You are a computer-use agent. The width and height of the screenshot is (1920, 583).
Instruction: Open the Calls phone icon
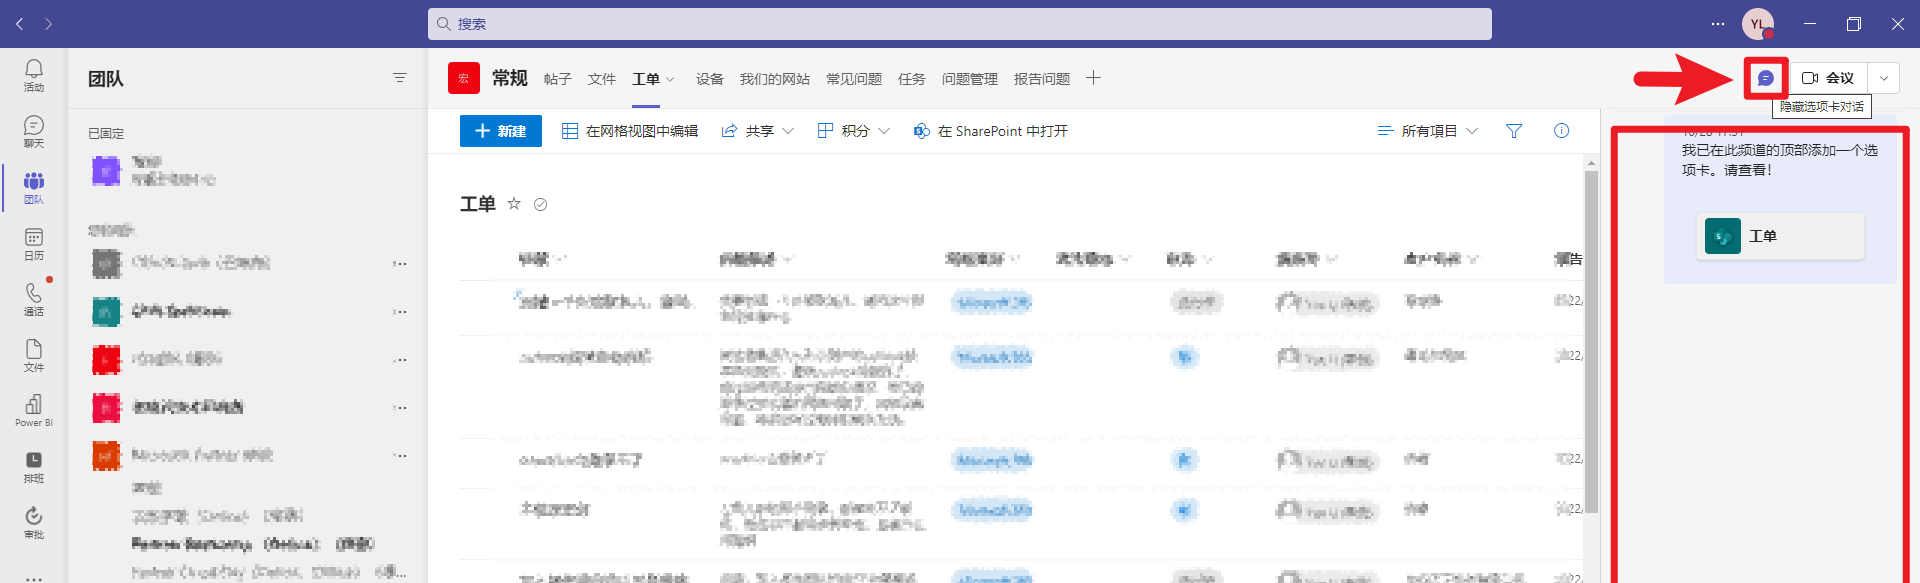tap(34, 298)
